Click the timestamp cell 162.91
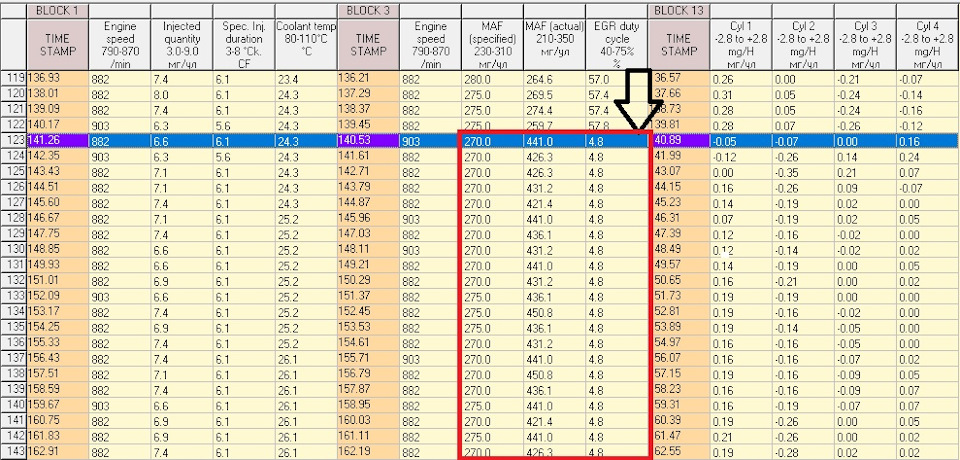 tap(58, 453)
